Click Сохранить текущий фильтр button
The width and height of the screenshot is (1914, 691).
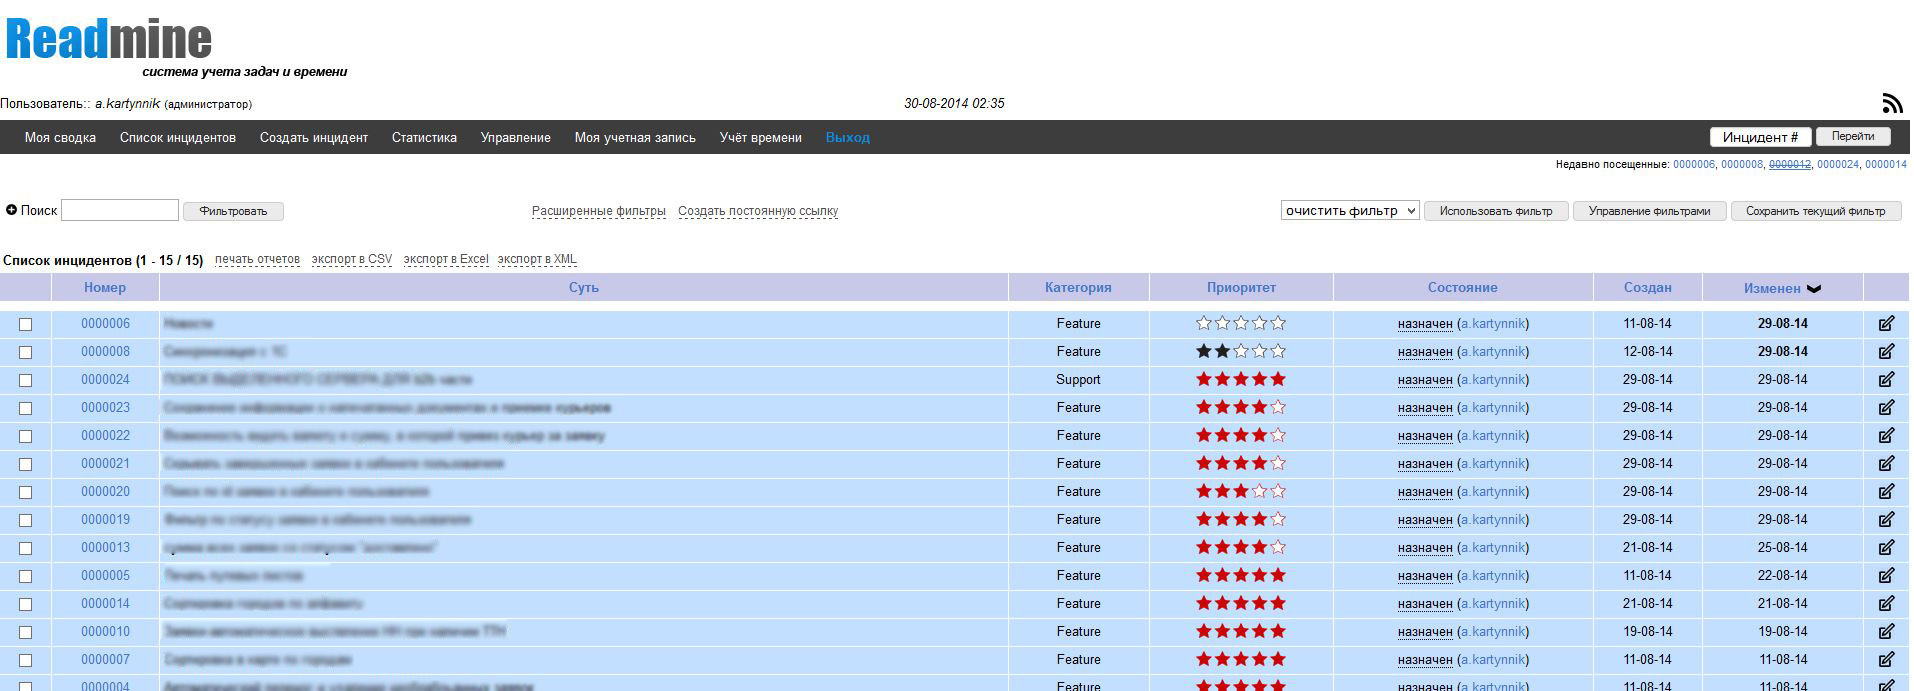[1815, 211]
